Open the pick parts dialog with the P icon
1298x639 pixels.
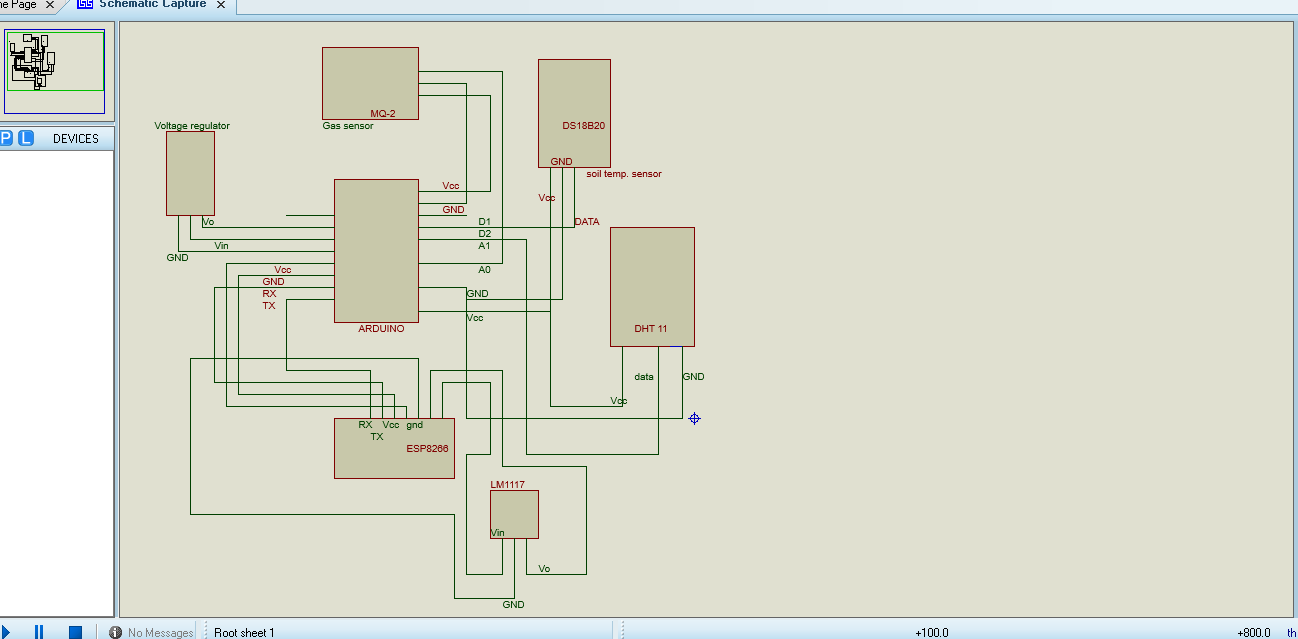coord(8,138)
